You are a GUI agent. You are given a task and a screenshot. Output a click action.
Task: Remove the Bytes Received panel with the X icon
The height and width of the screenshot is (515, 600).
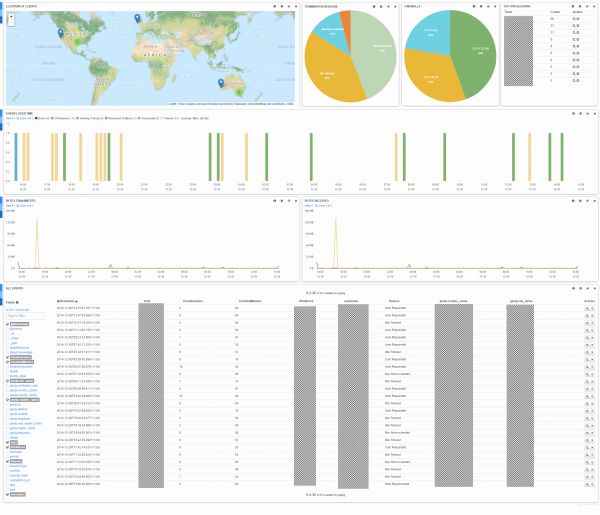click(592, 201)
